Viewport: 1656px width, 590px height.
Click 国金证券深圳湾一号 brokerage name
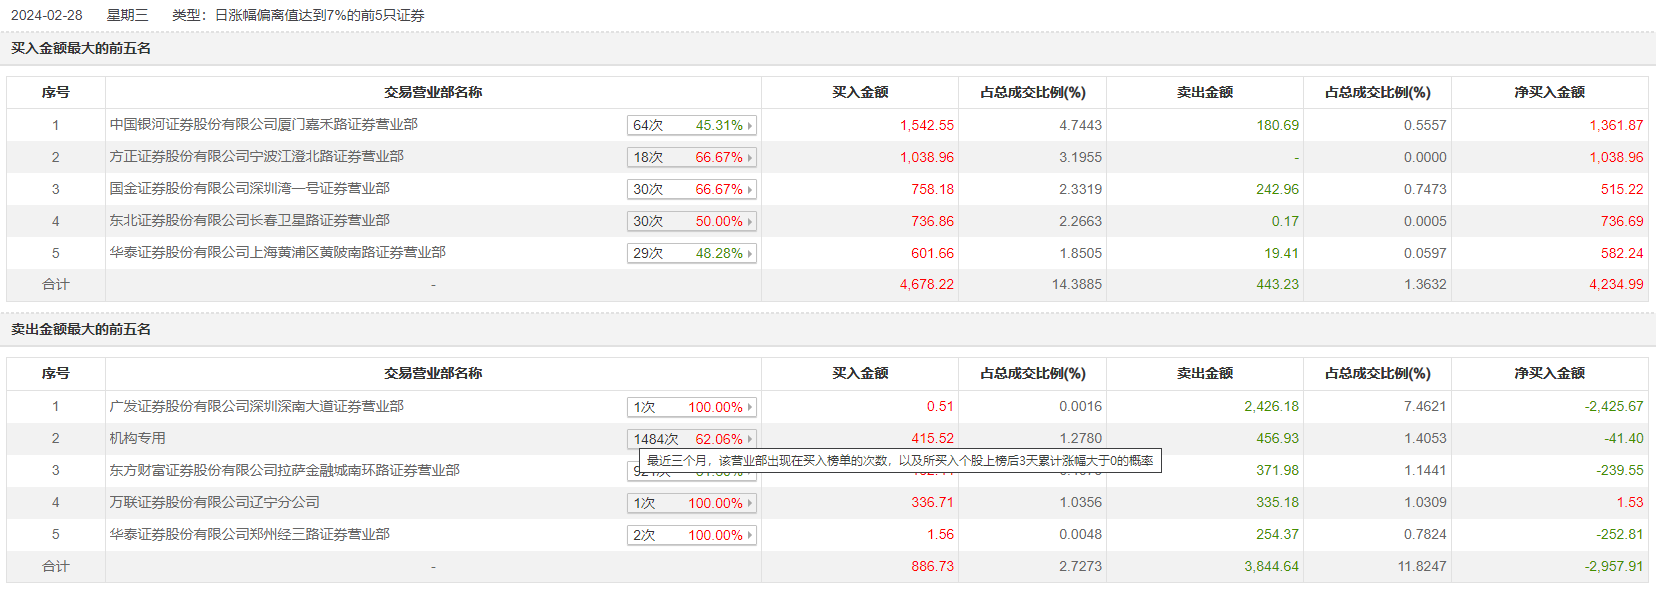pyautogui.click(x=249, y=188)
